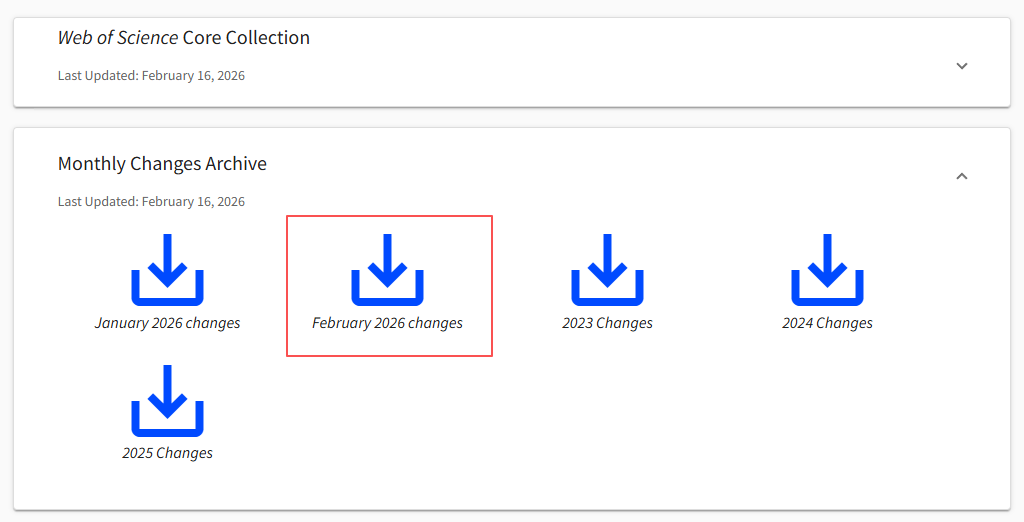Screen dimensions: 1024x522
Task: Click the "Core Collection" words in the top heading
Action: (x=246, y=38)
